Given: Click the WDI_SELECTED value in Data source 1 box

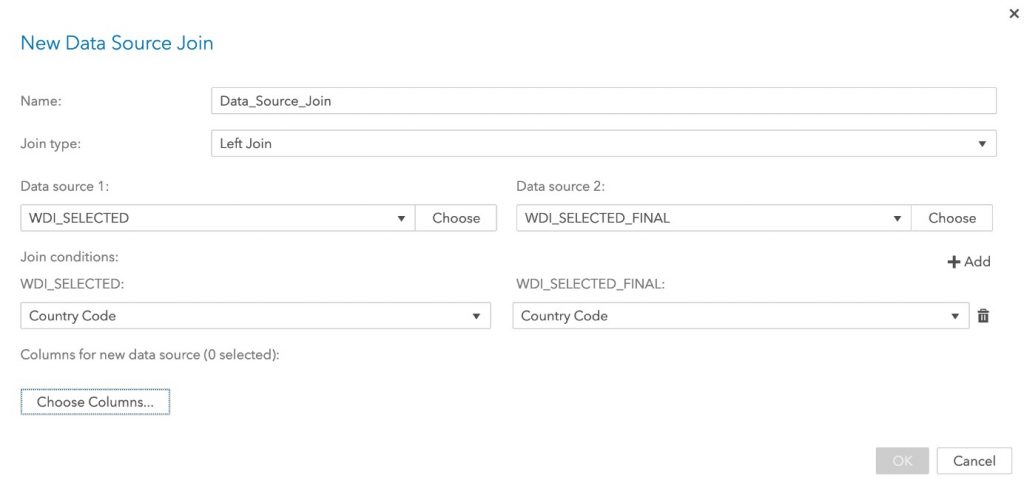Looking at the screenshot, I should (x=79, y=218).
